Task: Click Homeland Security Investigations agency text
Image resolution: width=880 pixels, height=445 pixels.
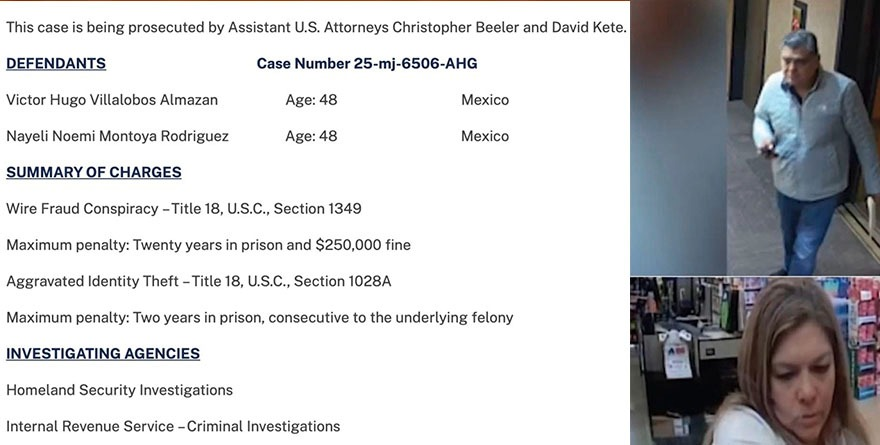Action: coord(120,390)
